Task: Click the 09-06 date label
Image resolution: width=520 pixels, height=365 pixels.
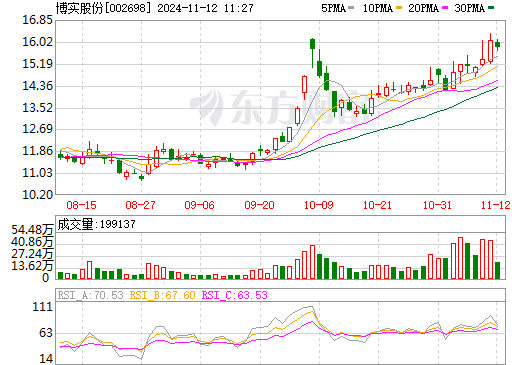Action: 199,205
